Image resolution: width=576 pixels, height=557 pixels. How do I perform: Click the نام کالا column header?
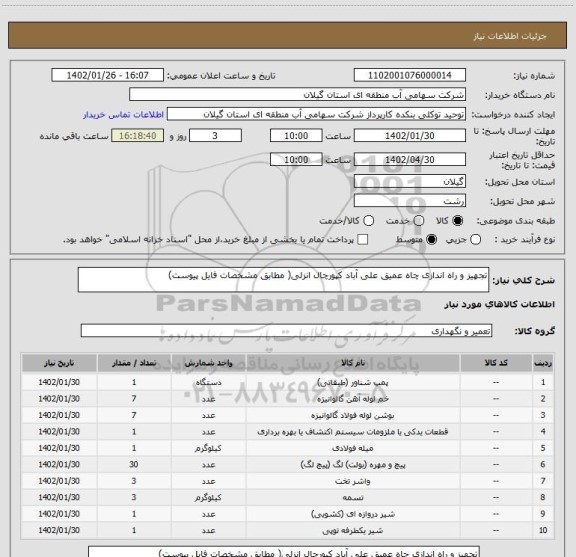pos(353,363)
